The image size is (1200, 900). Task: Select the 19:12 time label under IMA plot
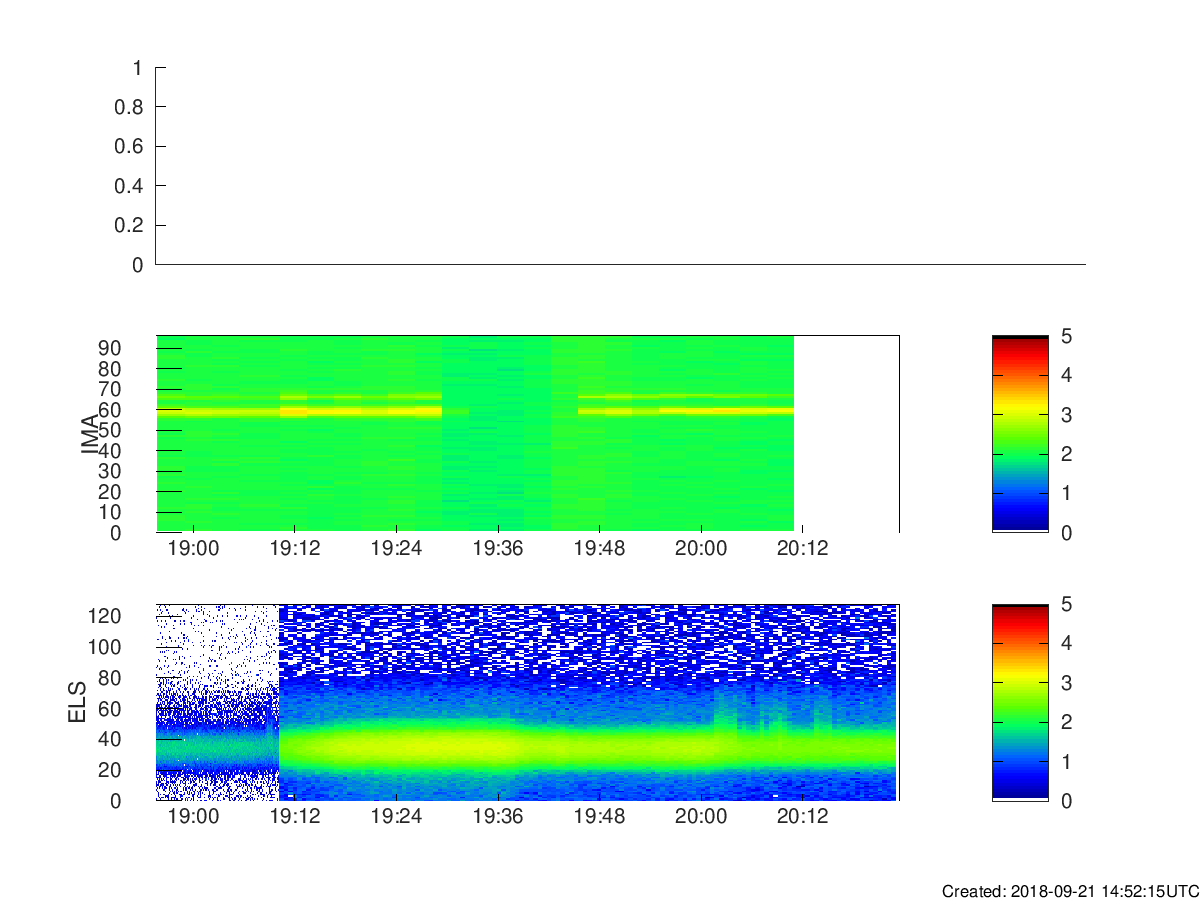click(x=294, y=548)
